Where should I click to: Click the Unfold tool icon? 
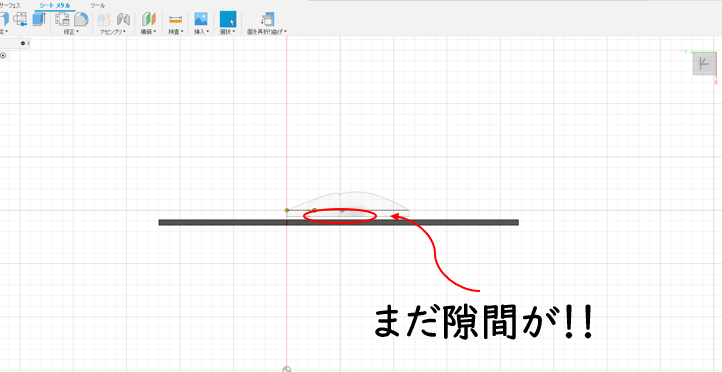(20, 19)
